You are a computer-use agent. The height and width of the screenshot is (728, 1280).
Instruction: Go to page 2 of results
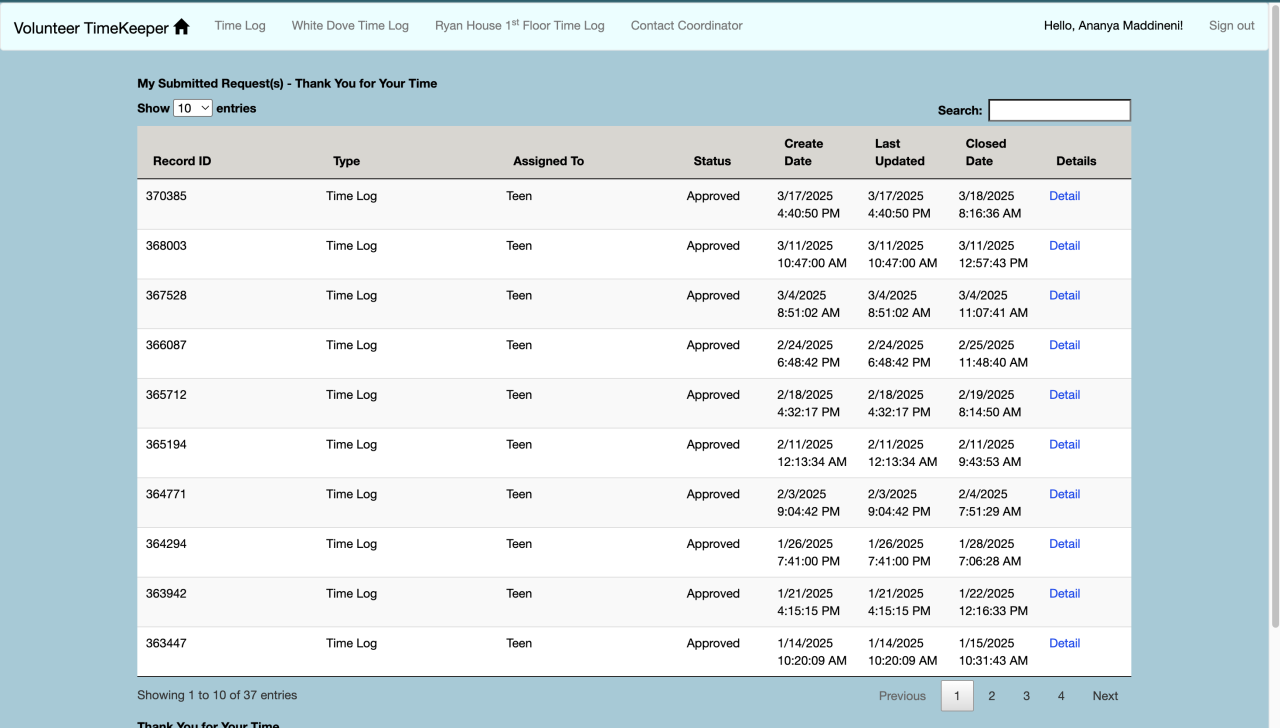(991, 696)
